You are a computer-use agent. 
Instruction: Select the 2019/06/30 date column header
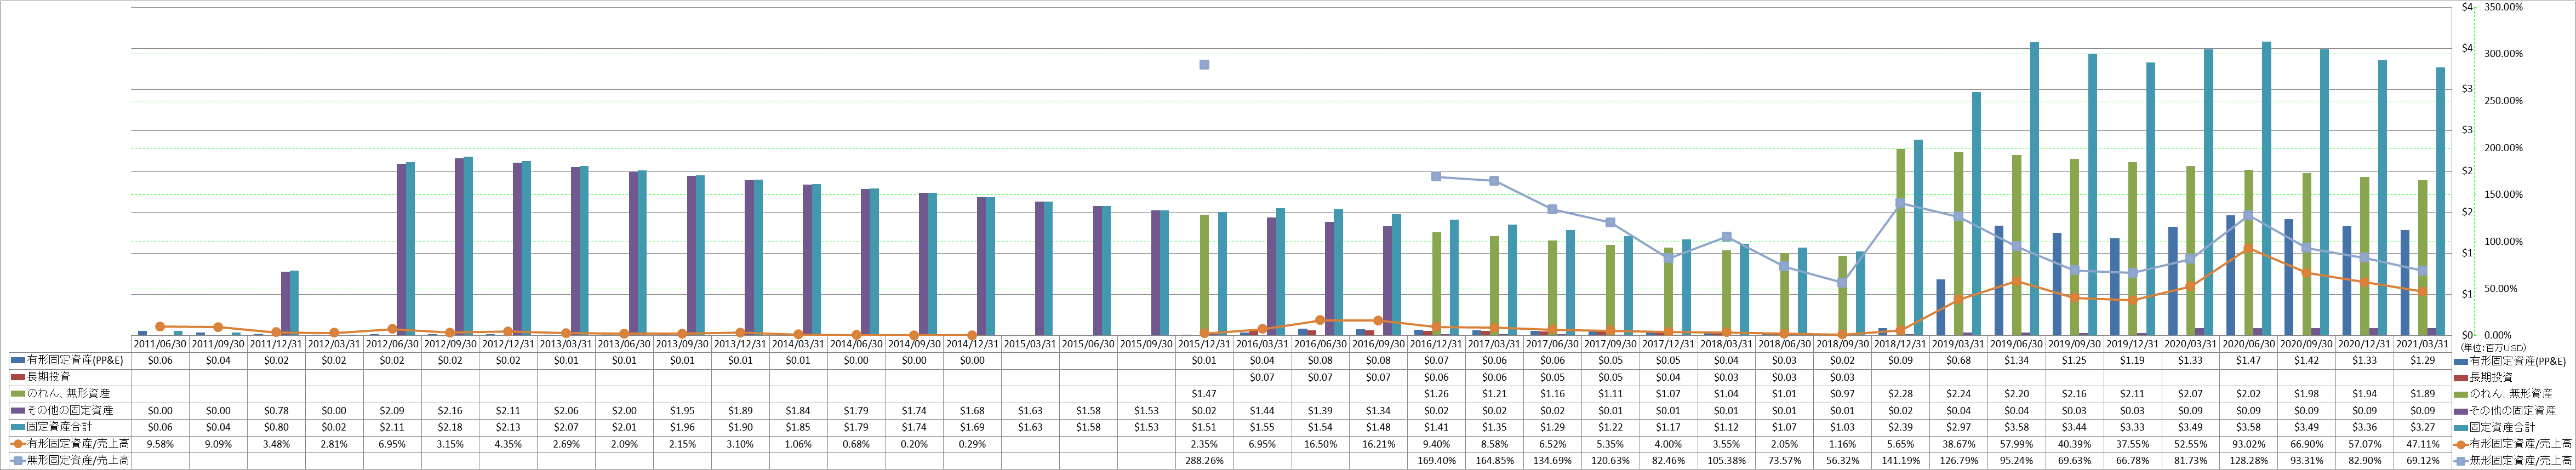(2016, 343)
